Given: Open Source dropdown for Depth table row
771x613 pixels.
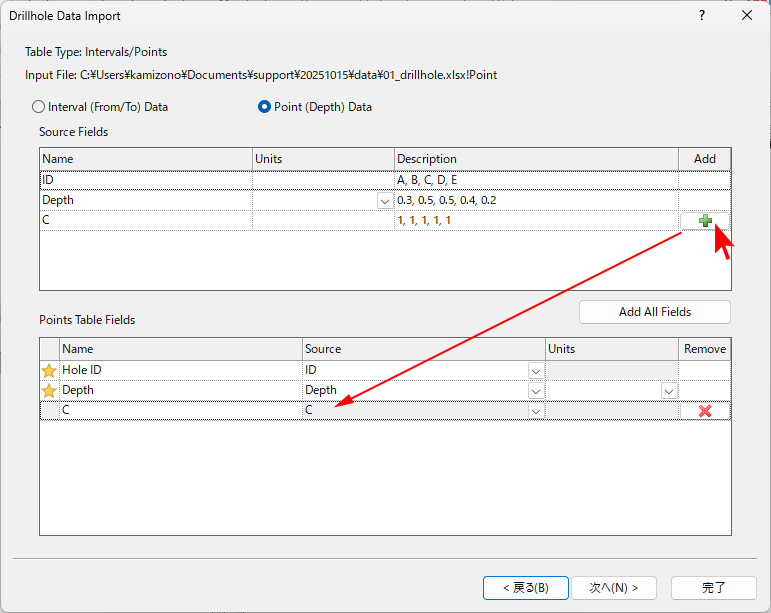Looking at the screenshot, I should (535, 391).
